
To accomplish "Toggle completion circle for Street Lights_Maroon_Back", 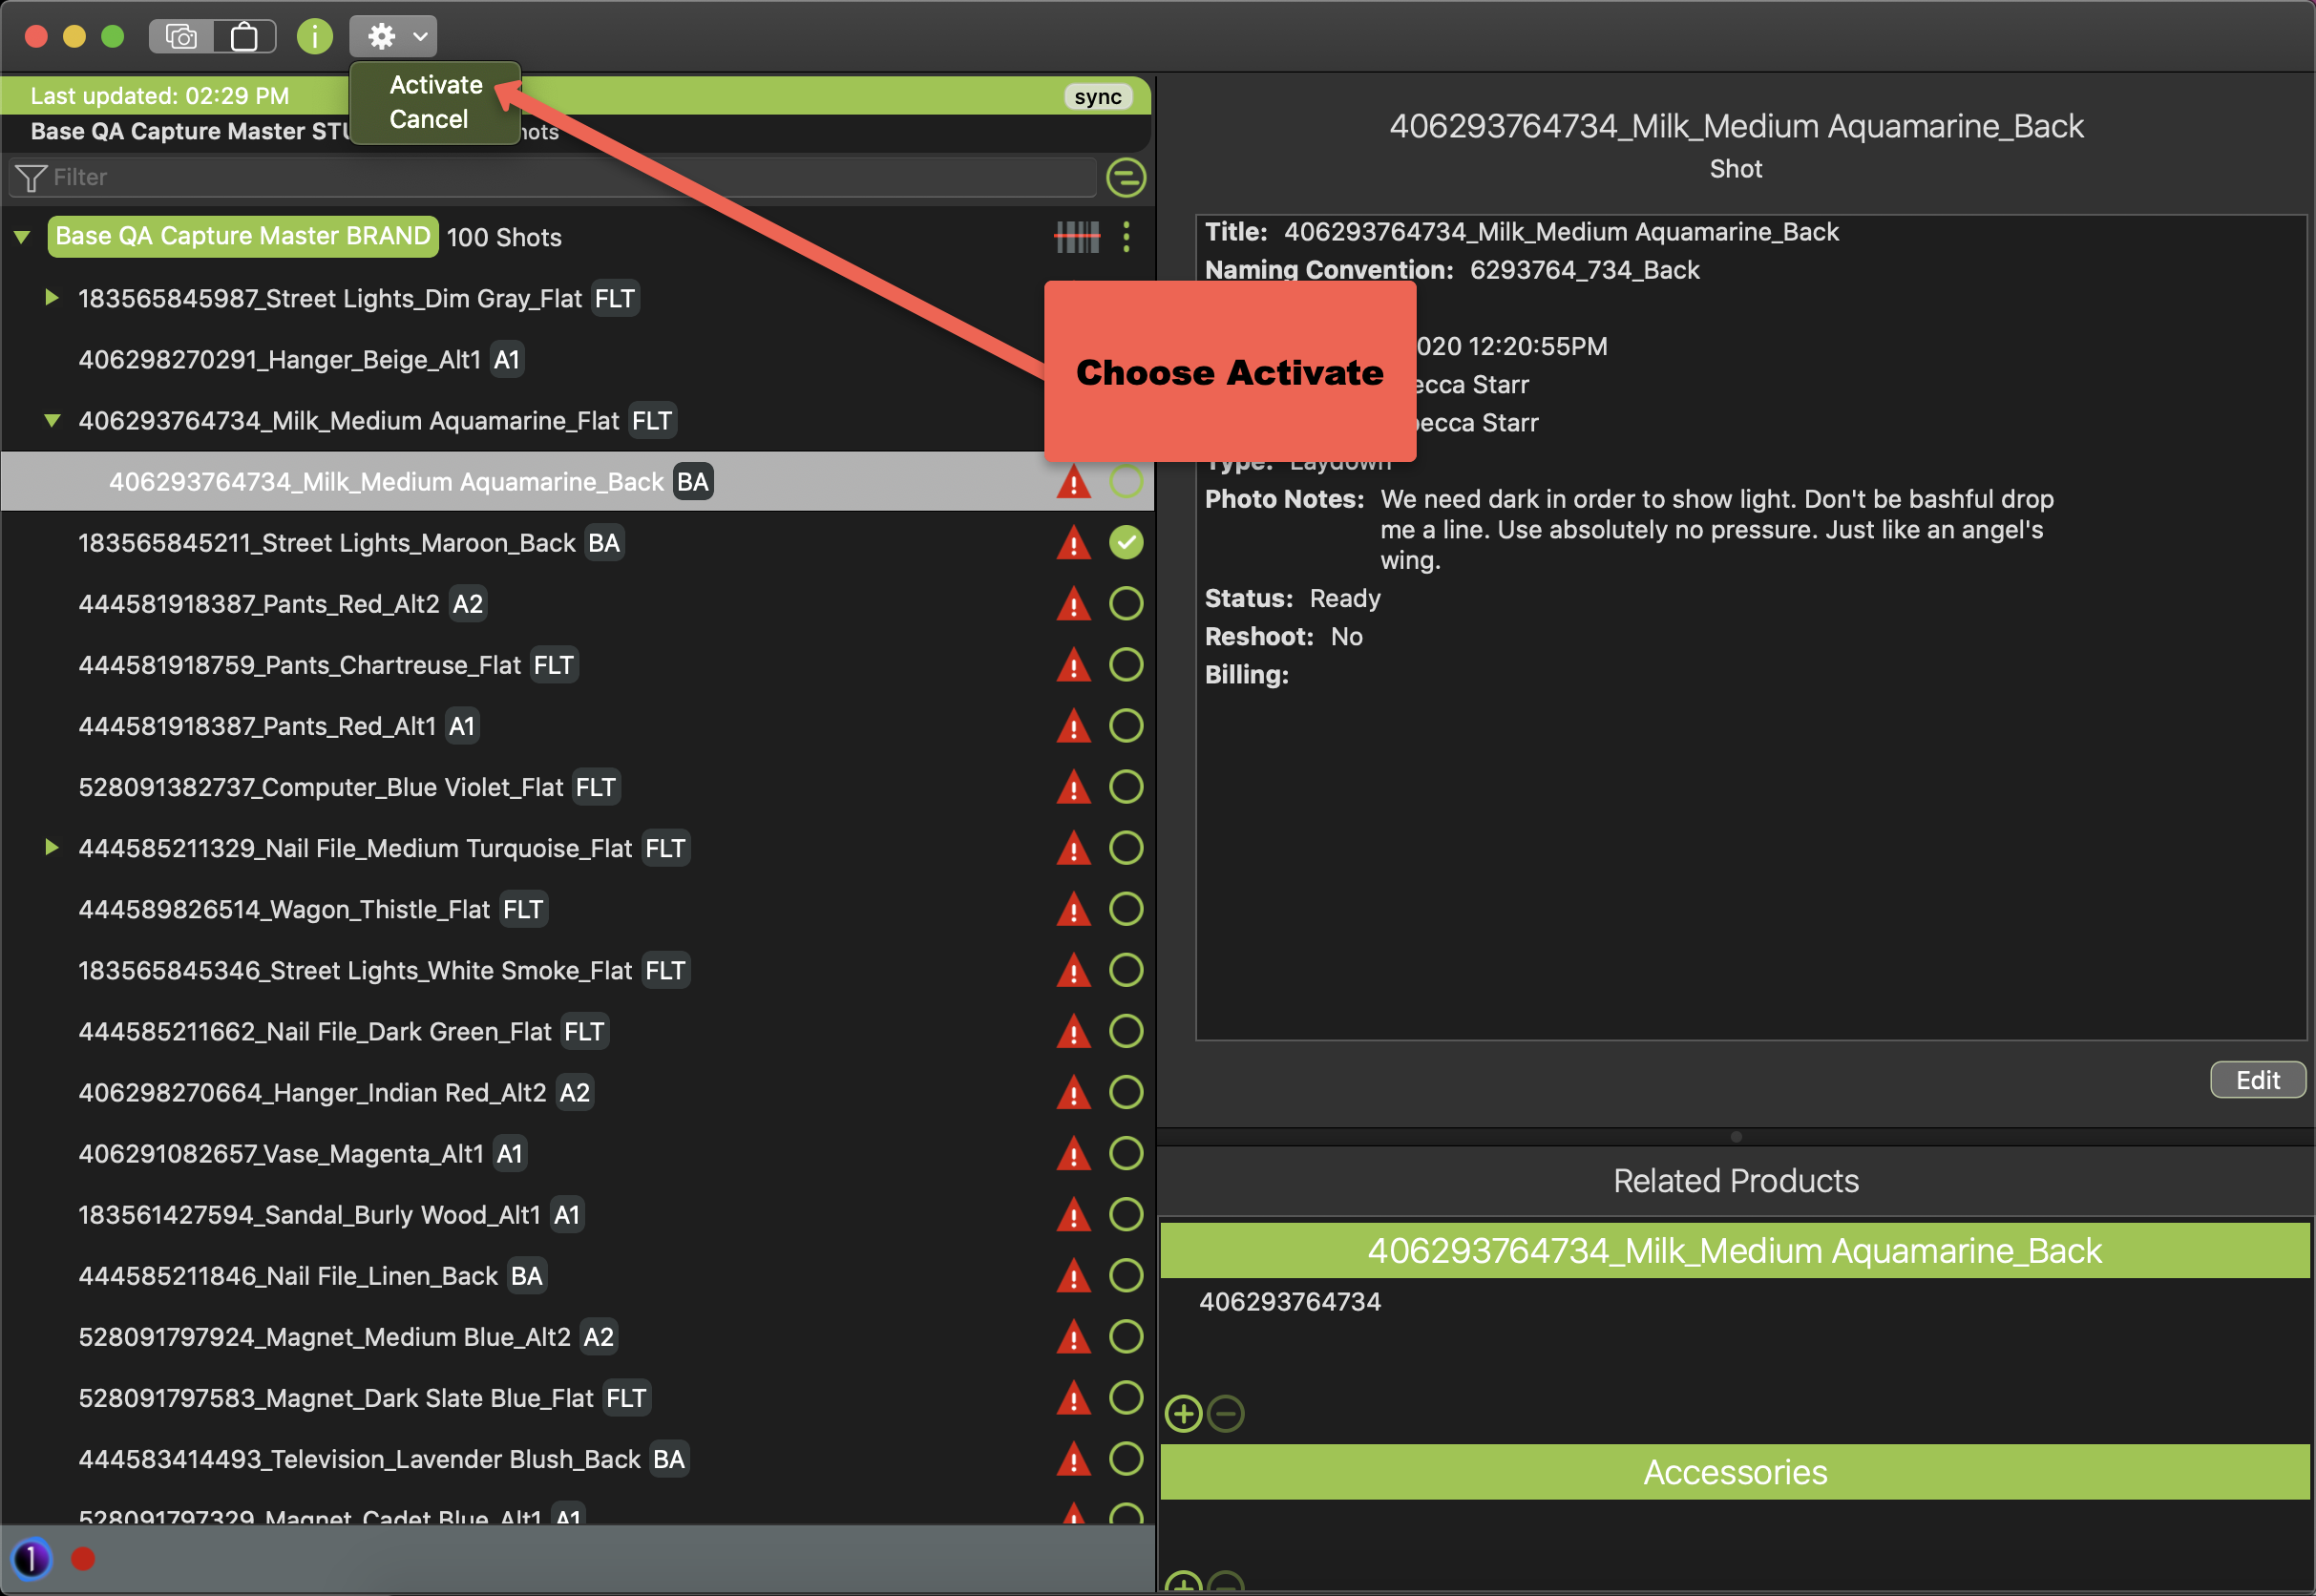I will (x=1126, y=542).
